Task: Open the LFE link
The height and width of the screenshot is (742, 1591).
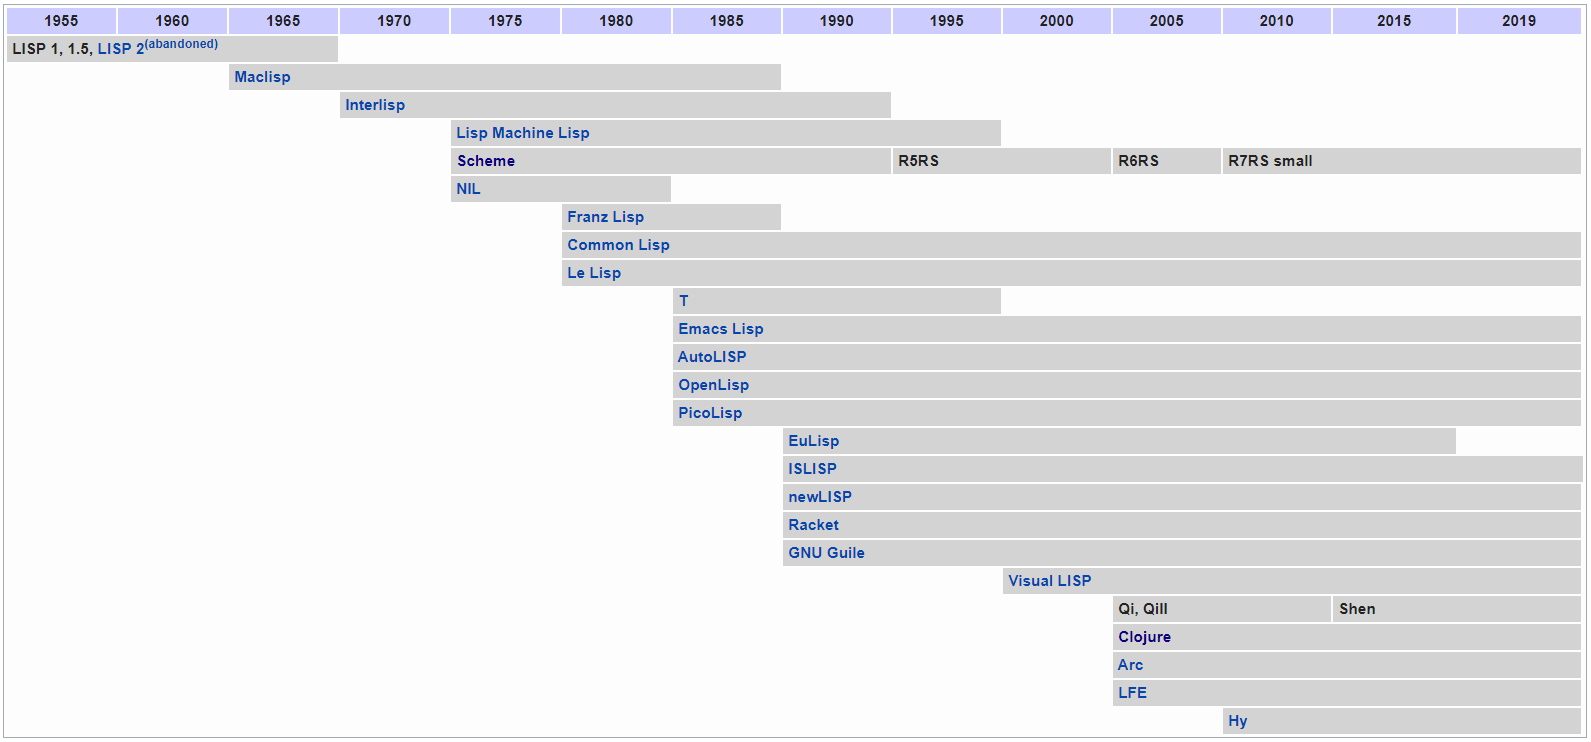Action: [x=1132, y=693]
